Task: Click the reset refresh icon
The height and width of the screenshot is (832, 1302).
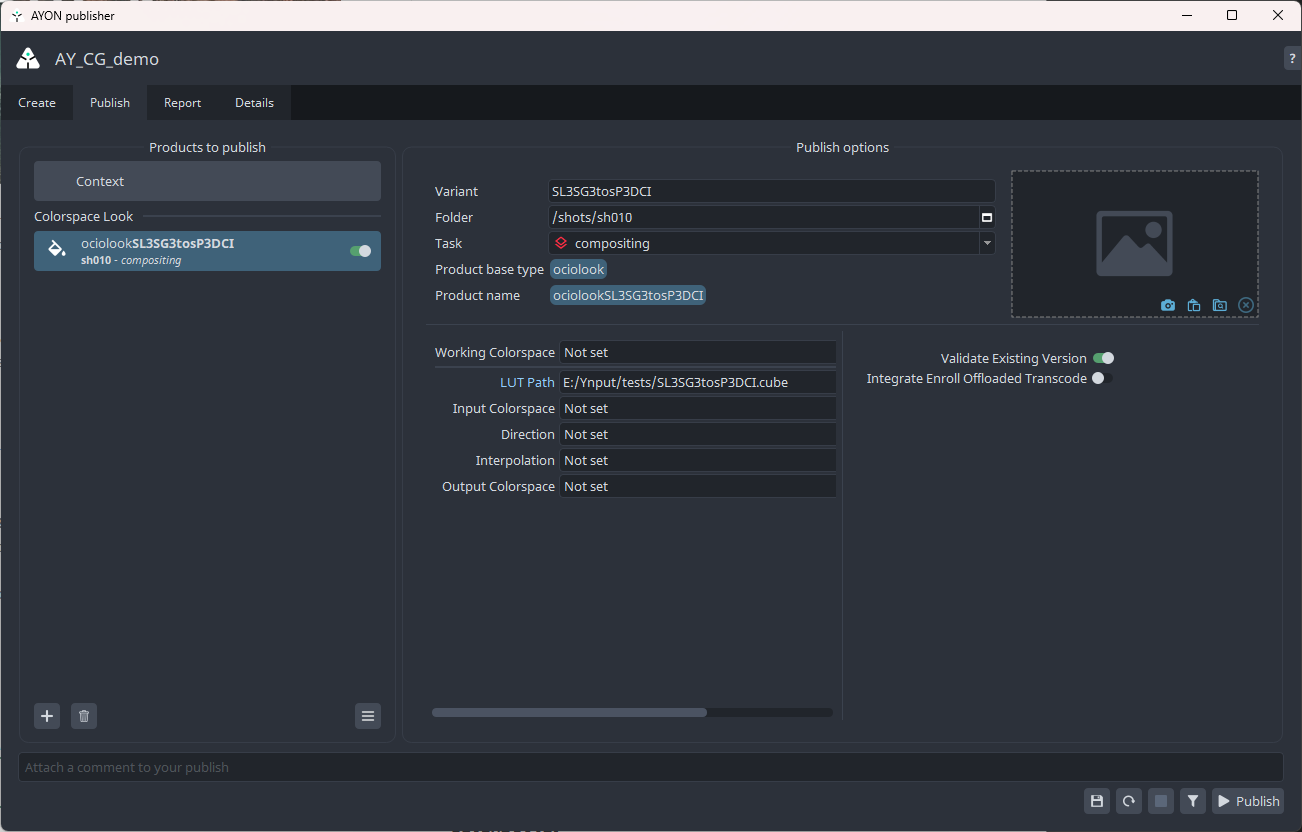Action: 1129,801
